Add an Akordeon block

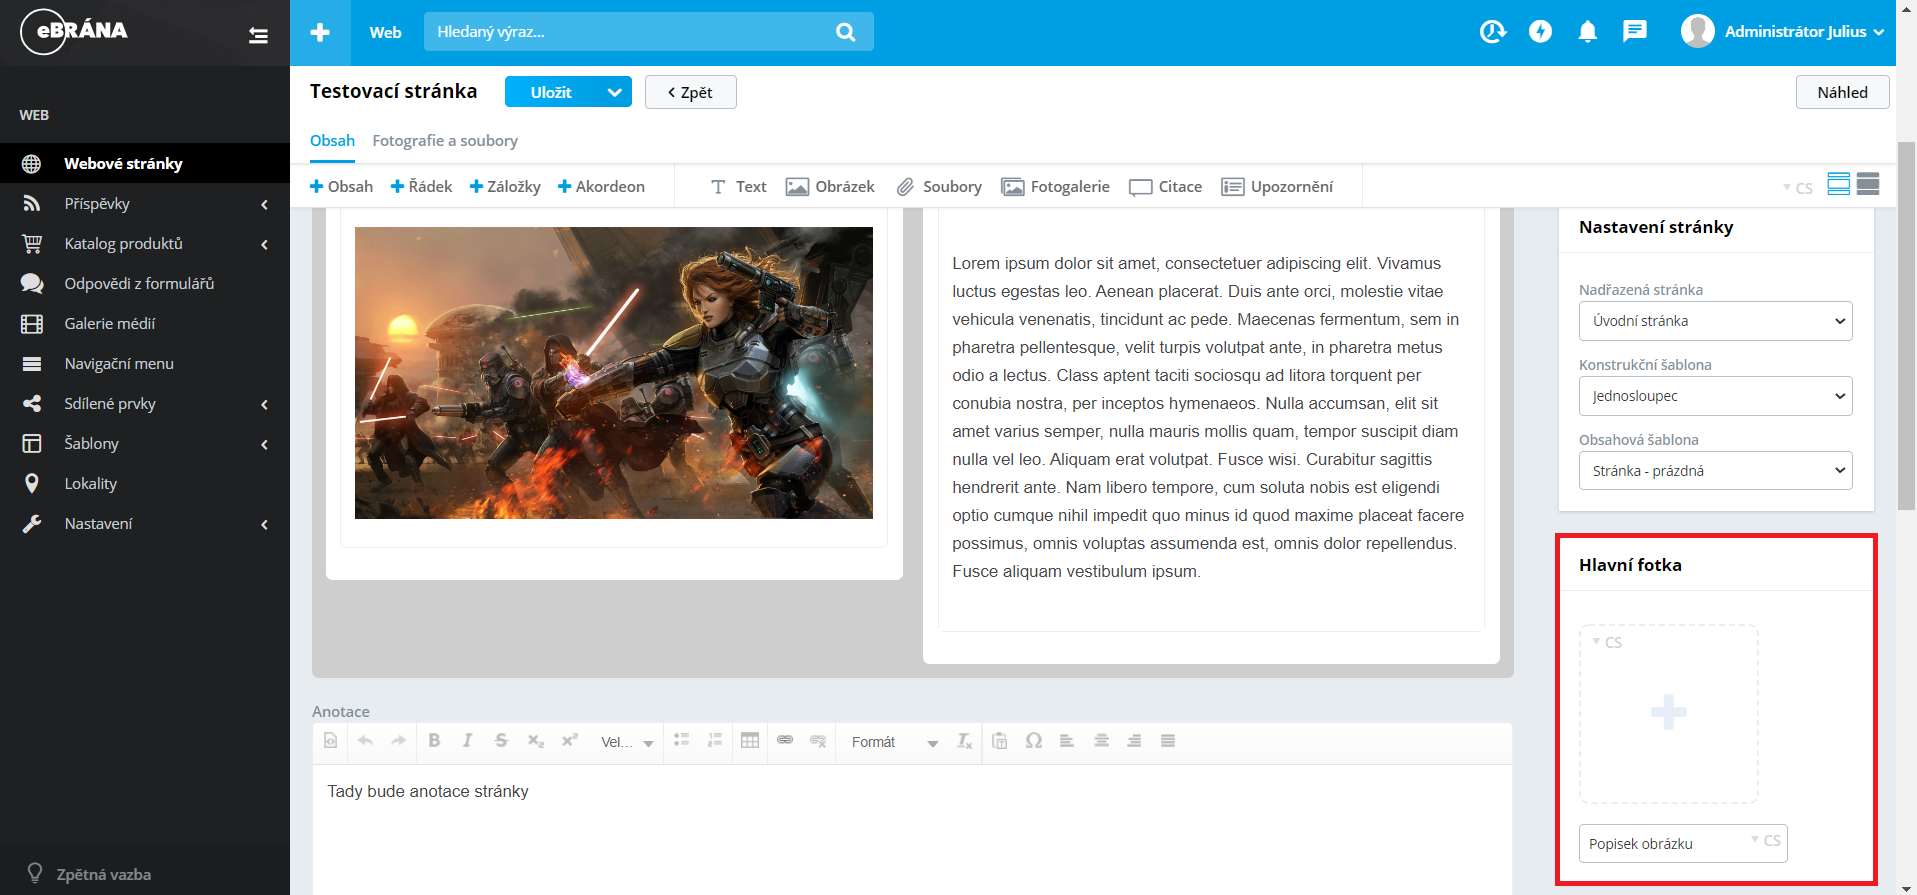(x=601, y=187)
